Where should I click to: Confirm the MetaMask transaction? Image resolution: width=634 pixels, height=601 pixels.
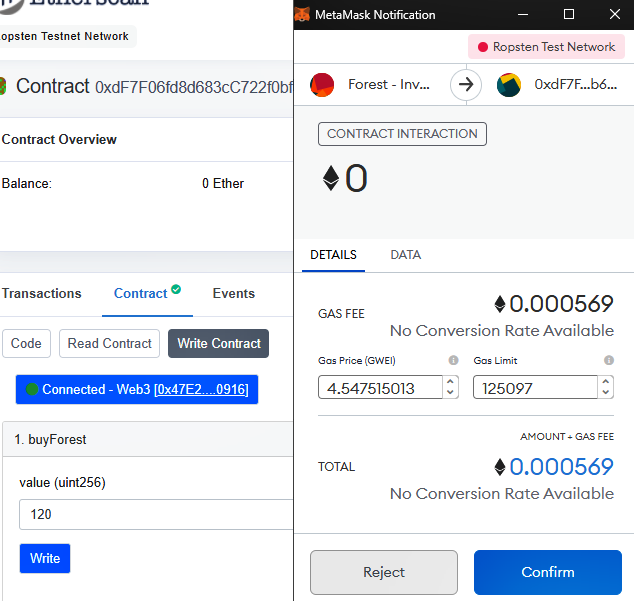coord(547,572)
